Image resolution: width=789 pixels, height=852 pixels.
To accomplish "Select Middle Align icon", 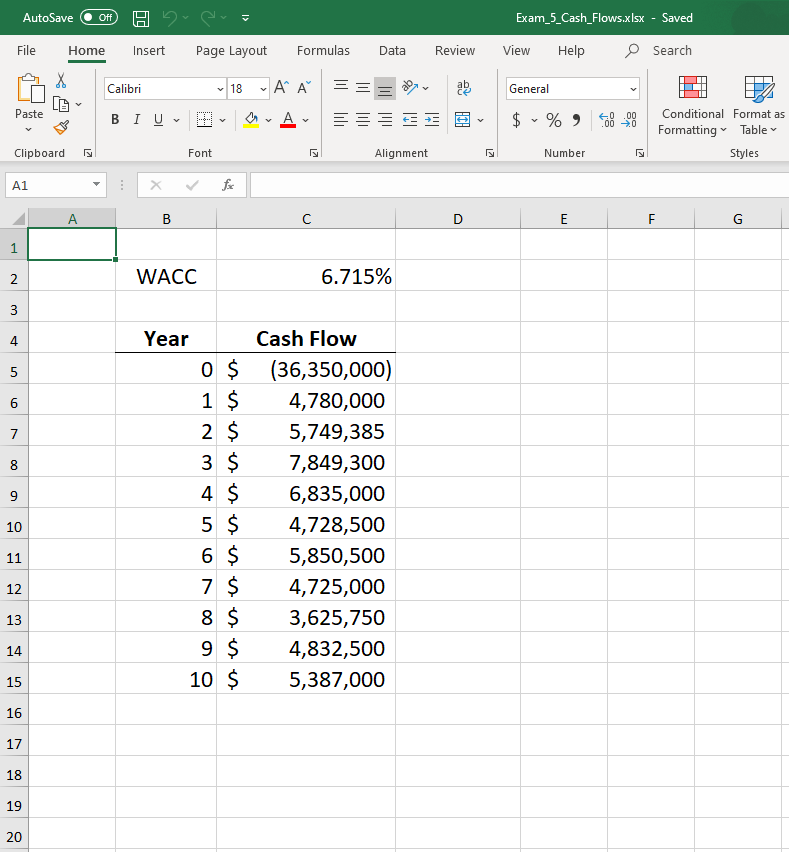I will tap(363, 87).
